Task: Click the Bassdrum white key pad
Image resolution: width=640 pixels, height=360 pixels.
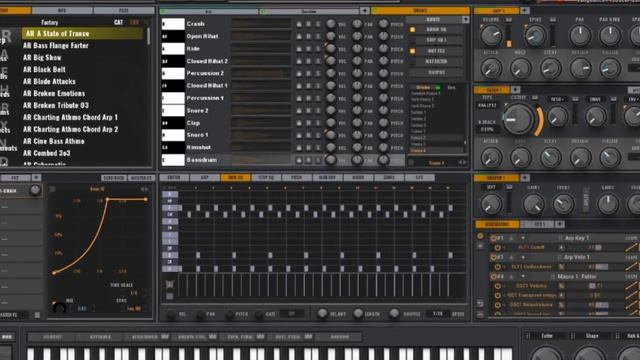Action: coord(173,160)
